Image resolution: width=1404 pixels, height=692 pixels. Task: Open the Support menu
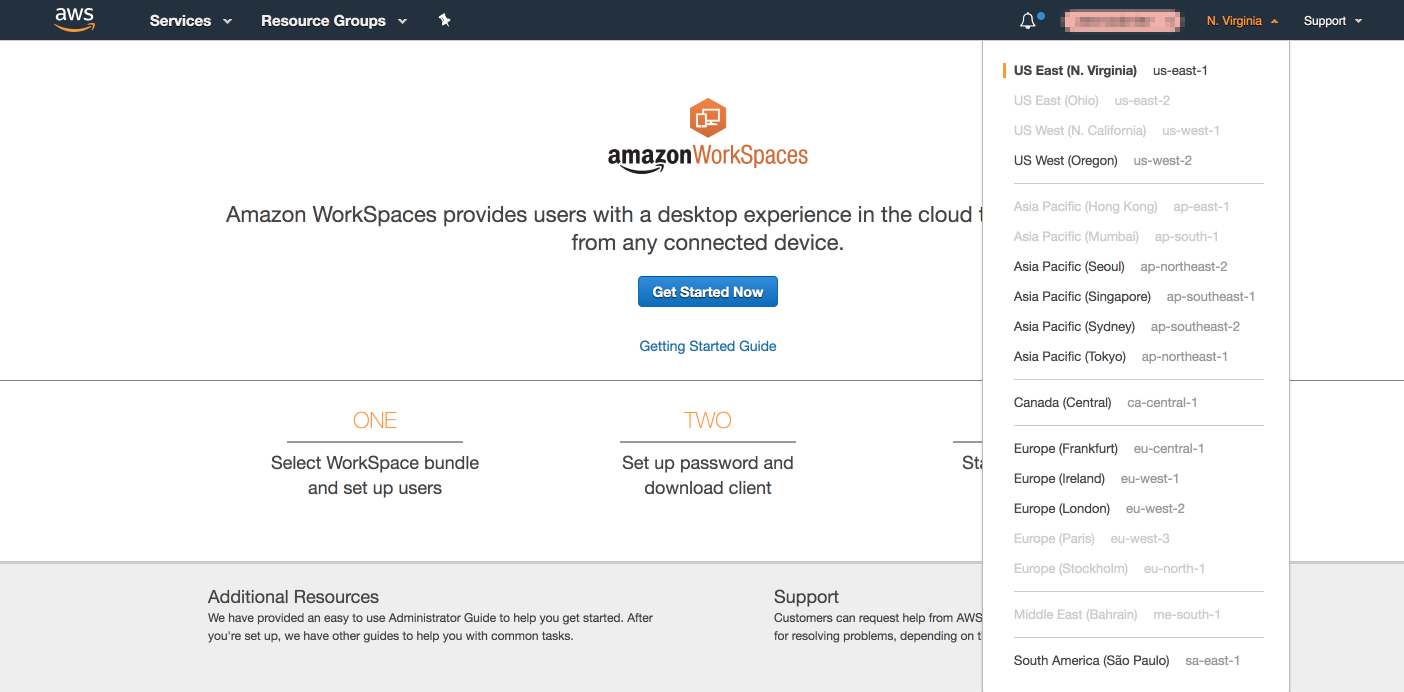point(1332,21)
